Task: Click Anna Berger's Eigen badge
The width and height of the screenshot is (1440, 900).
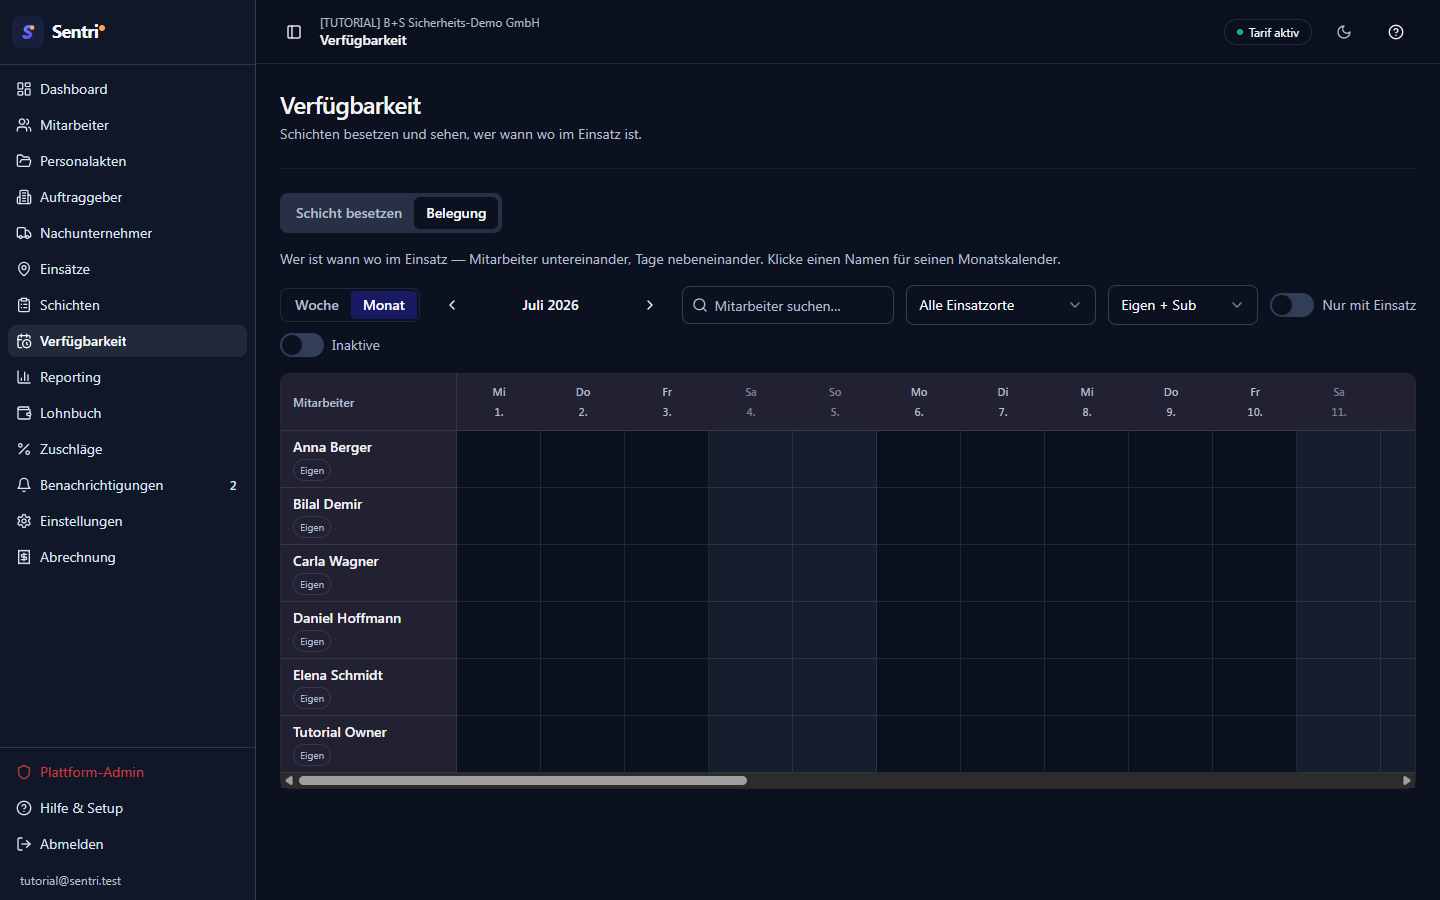Action: pyautogui.click(x=312, y=471)
